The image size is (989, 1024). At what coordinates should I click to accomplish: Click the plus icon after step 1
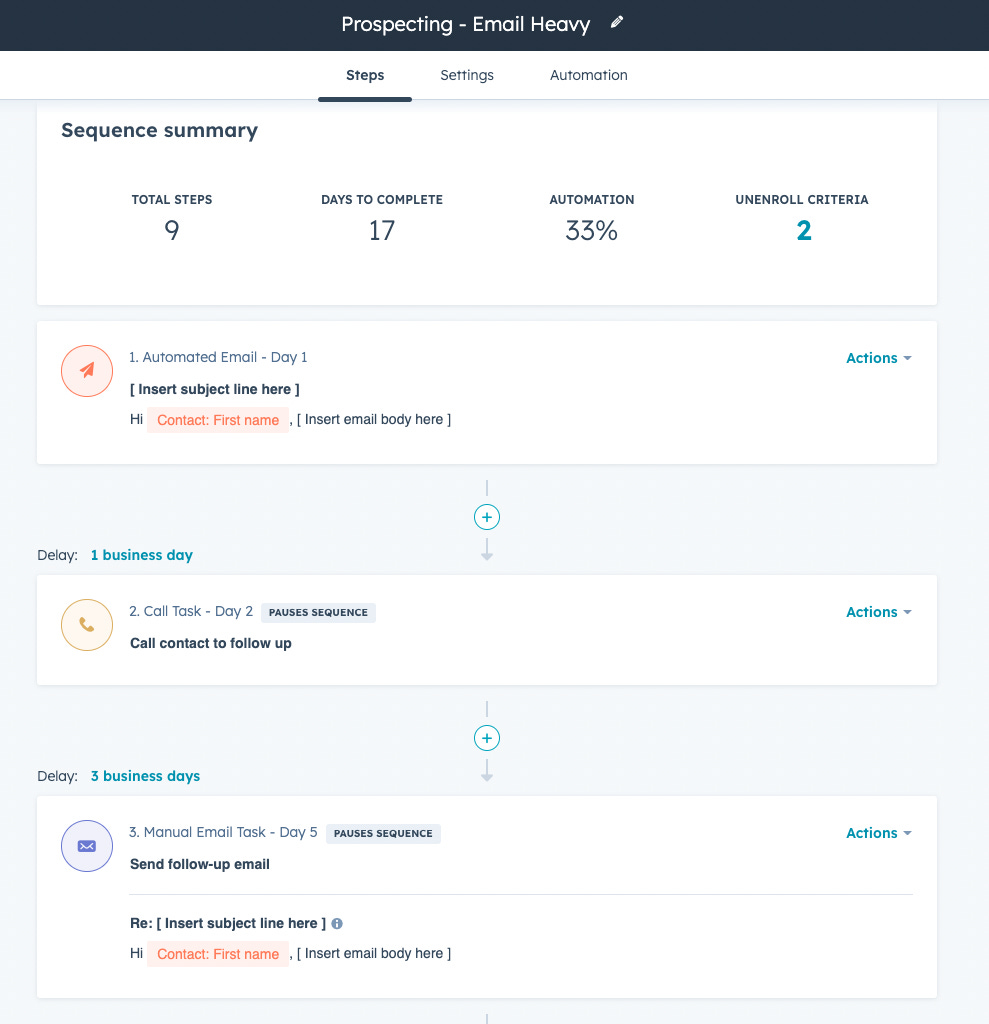(x=487, y=516)
